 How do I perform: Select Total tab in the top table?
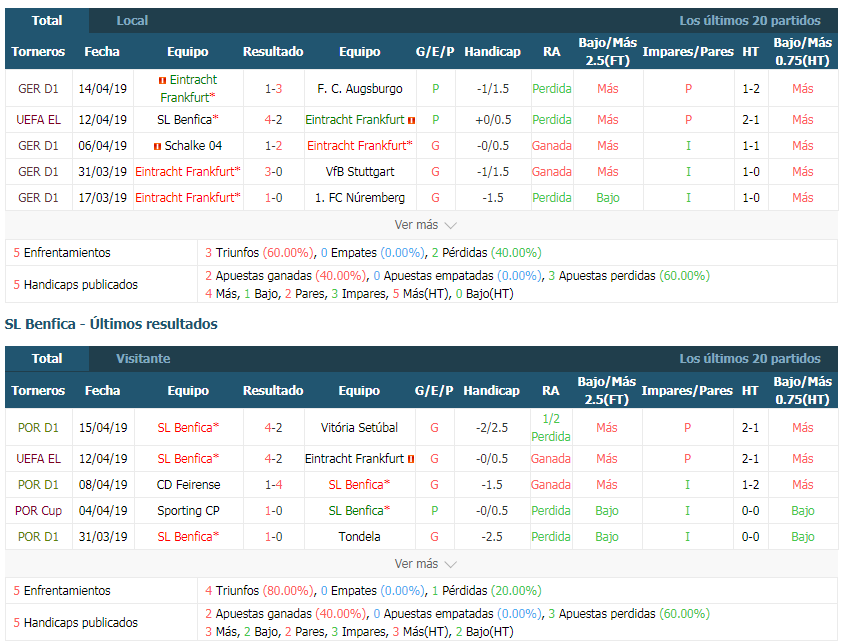pos(47,21)
